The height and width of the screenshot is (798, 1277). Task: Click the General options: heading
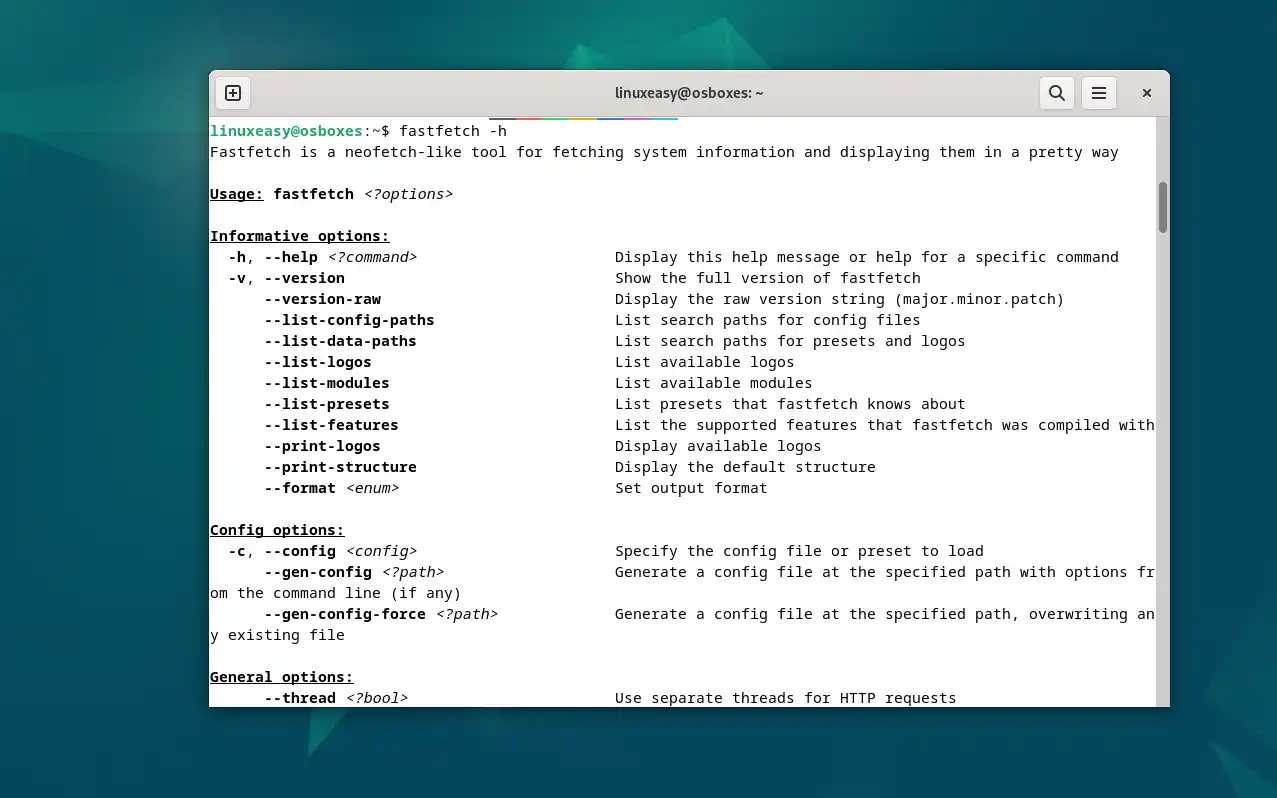point(282,677)
